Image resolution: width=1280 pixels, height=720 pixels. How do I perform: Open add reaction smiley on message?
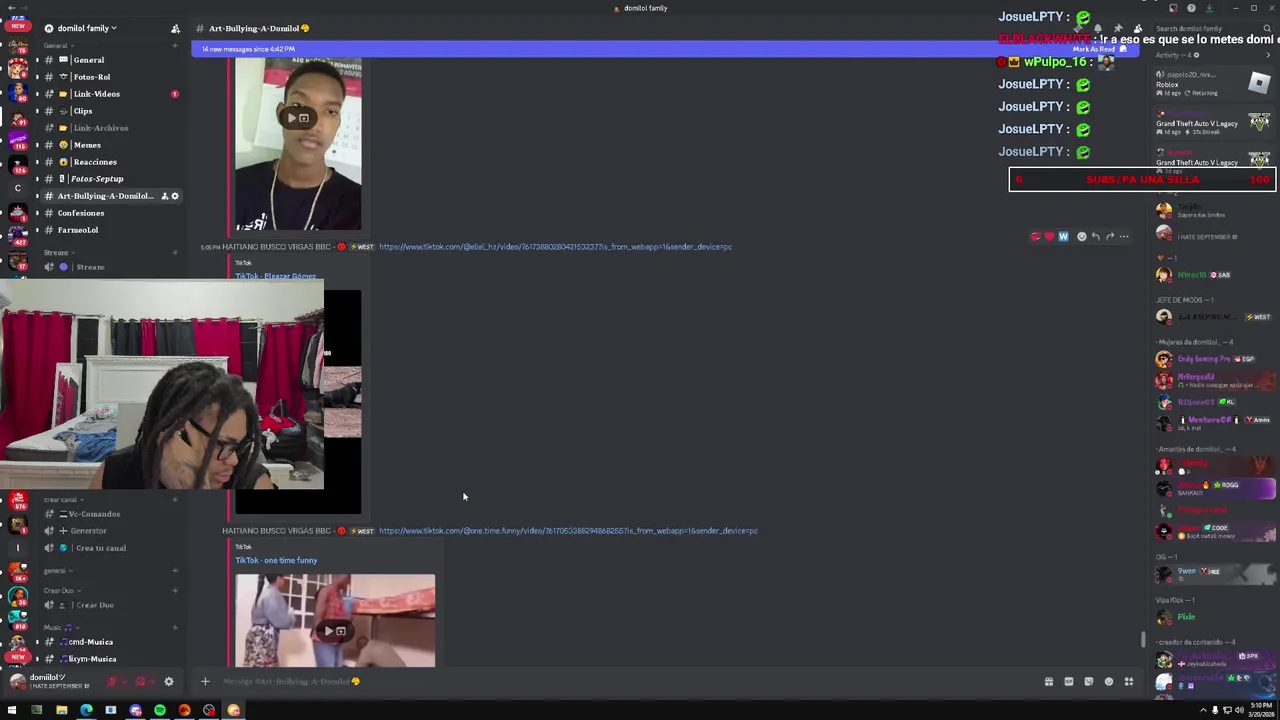point(1081,237)
